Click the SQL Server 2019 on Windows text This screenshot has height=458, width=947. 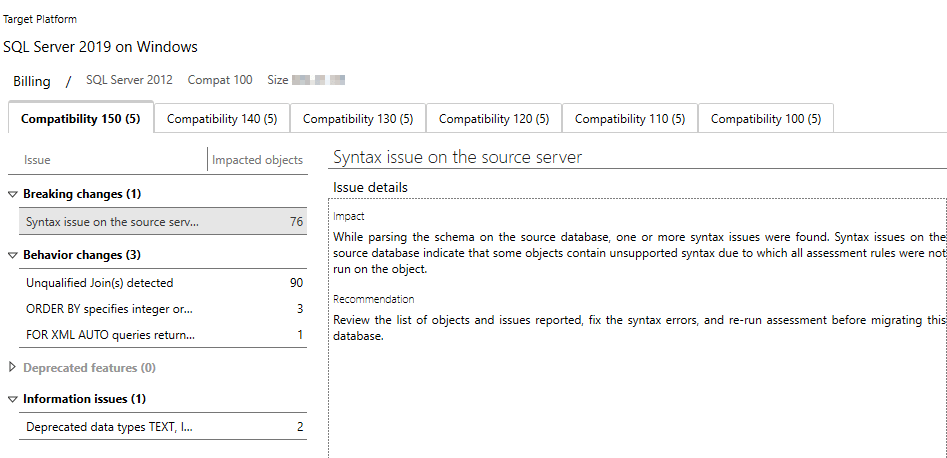click(100, 47)
